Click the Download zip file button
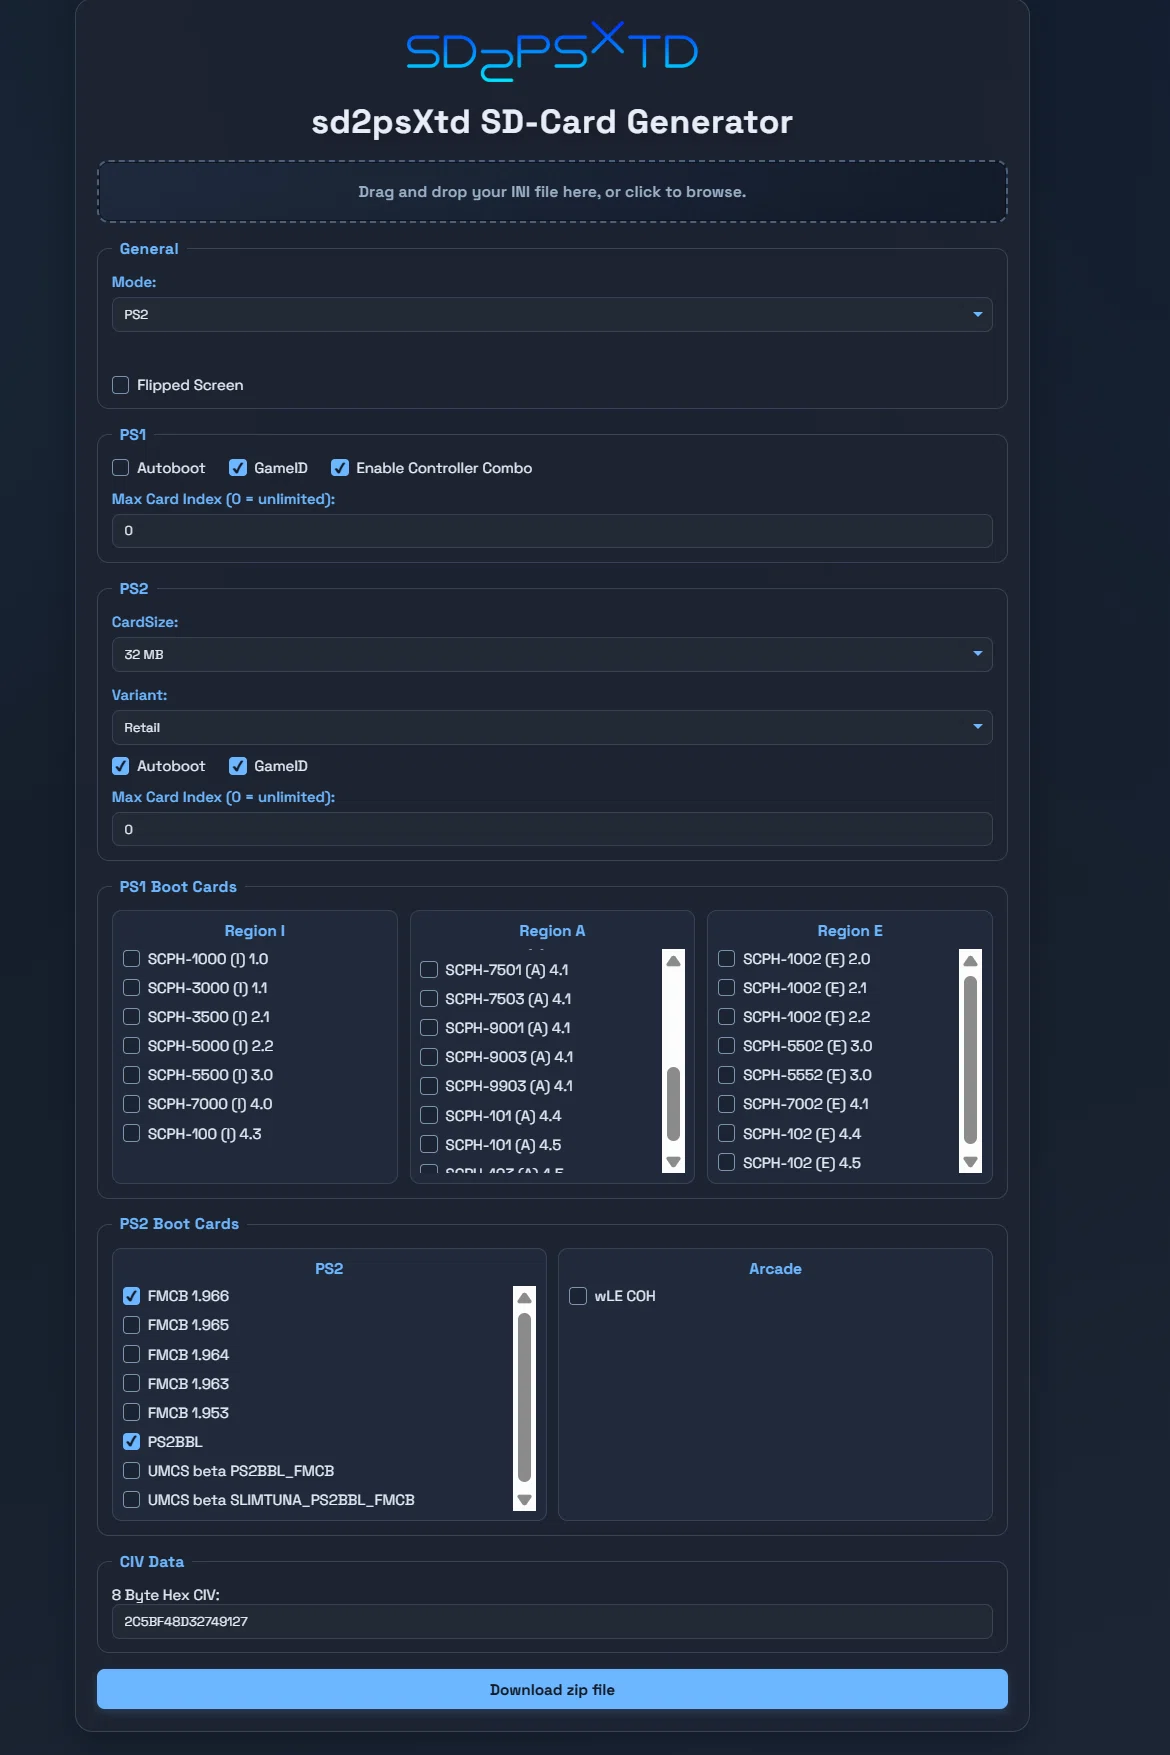 coord(552,1689)
